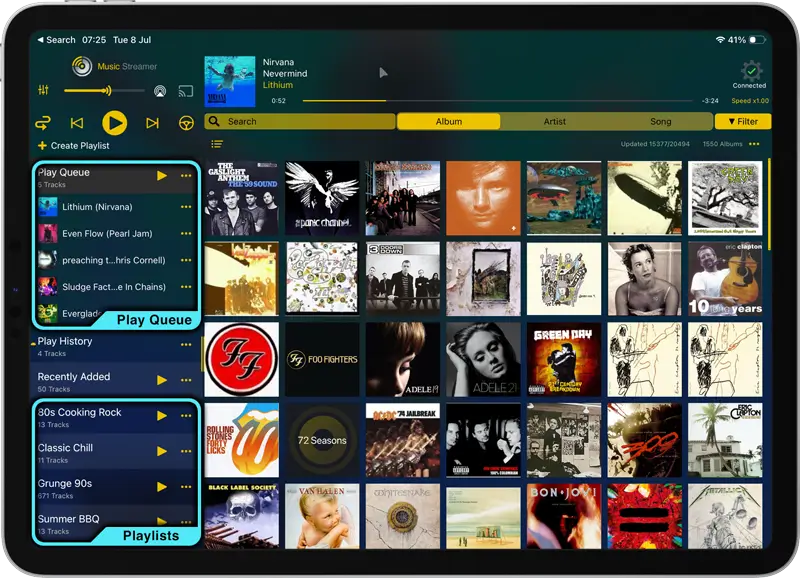
Task: Open options for the Sludge Factory track
Action: (186, 287)
